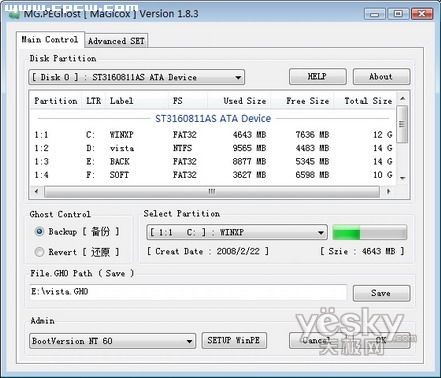This screenshot has width=441, height=378.
Task: Click the Save button
Action: 381,293
